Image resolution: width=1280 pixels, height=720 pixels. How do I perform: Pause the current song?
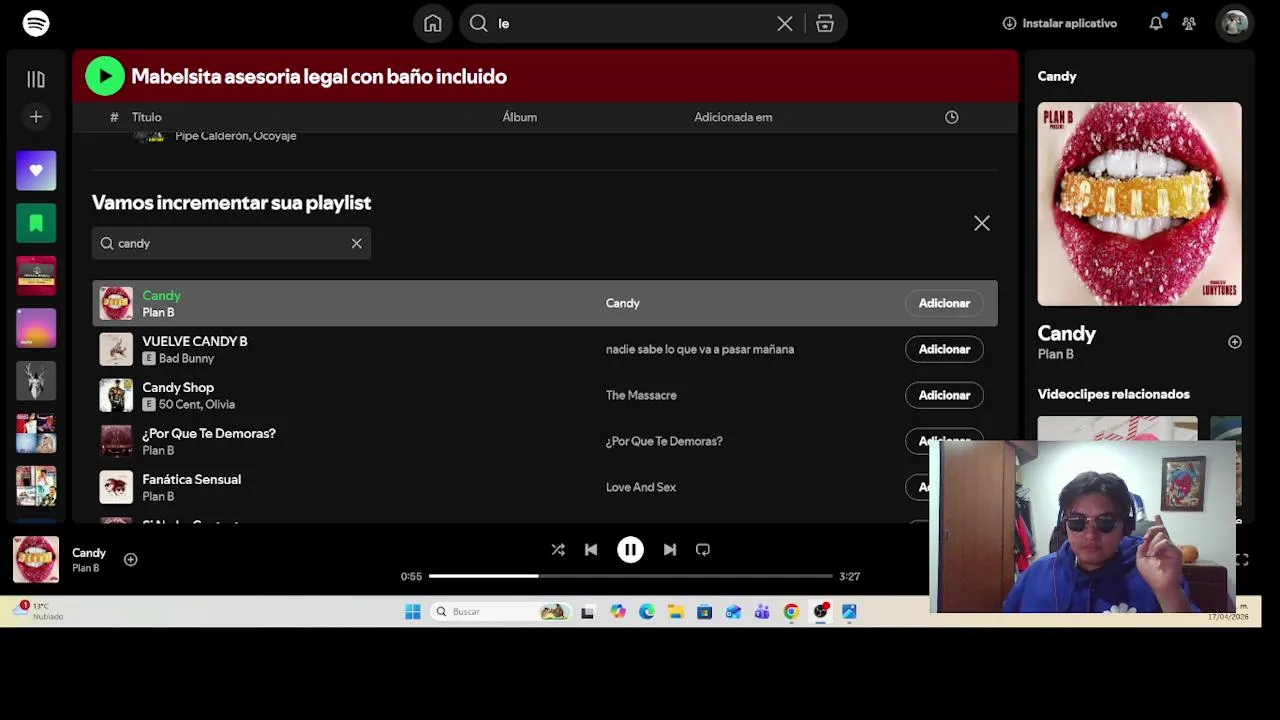(630, 549)
